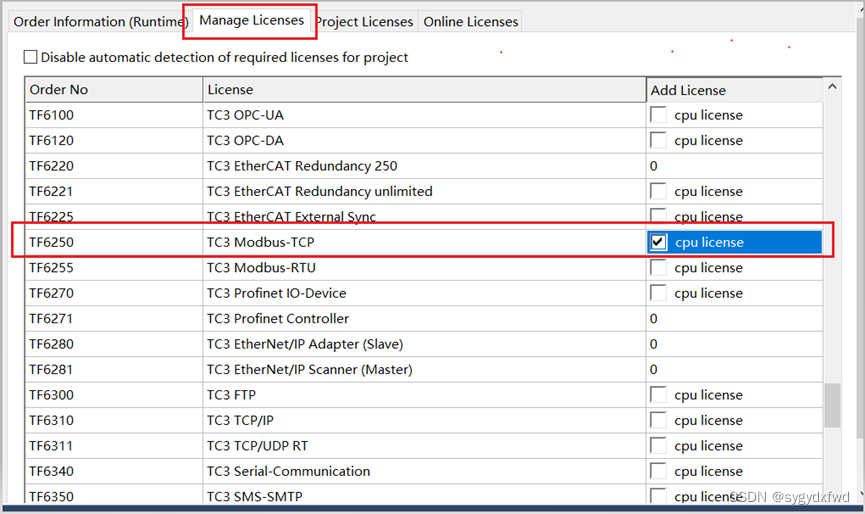This screenshot has width=865, height=514.
Task: Click the TC3 Modbus-TCP license name
Action: (260, 242)
